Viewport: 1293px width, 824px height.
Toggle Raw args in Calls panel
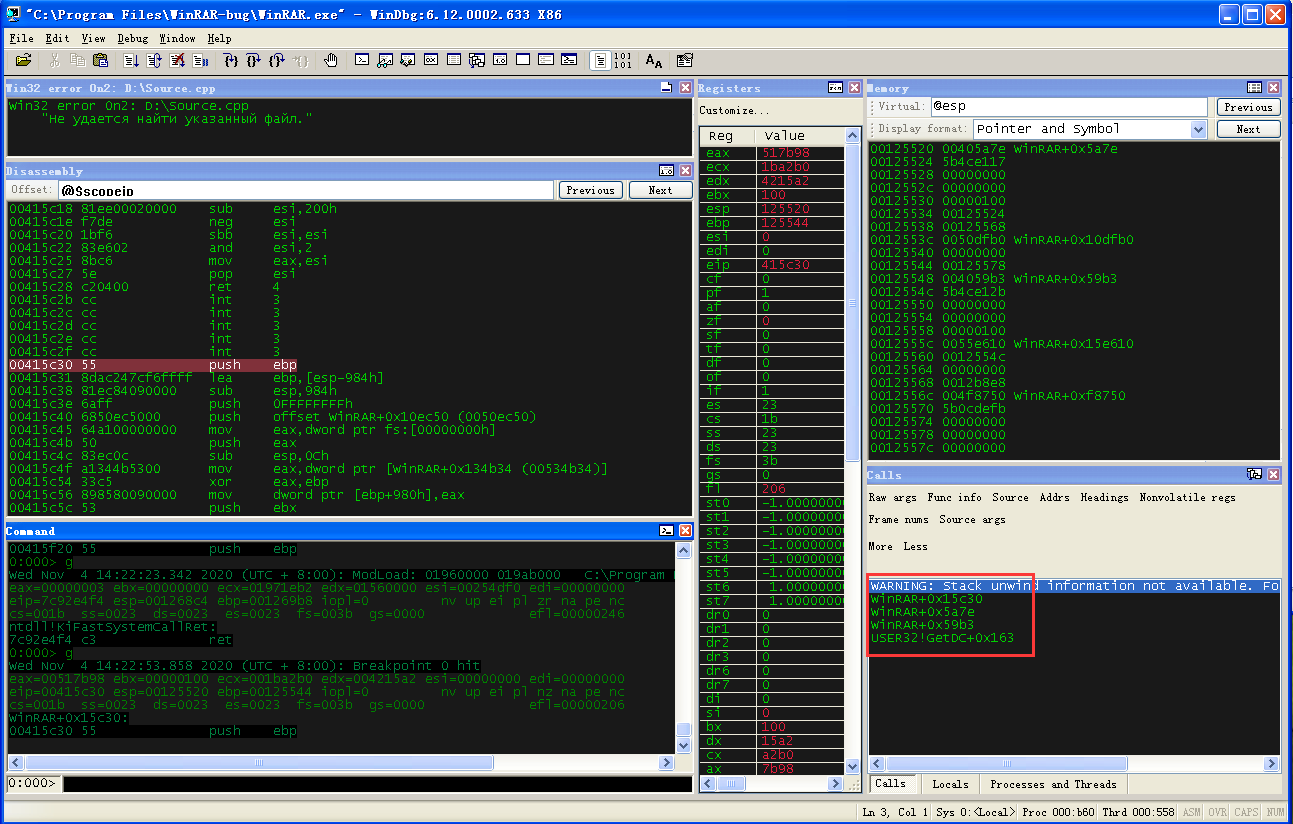pos(892,497)
